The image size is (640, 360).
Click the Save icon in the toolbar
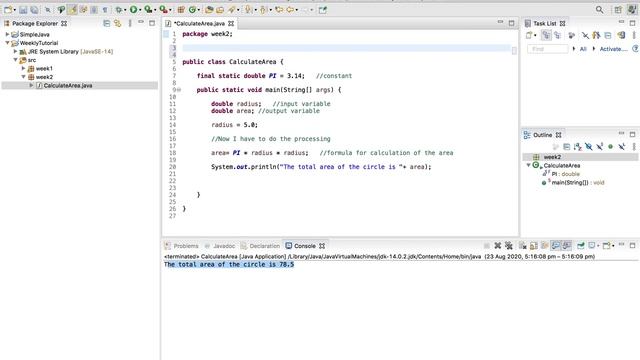23,10
